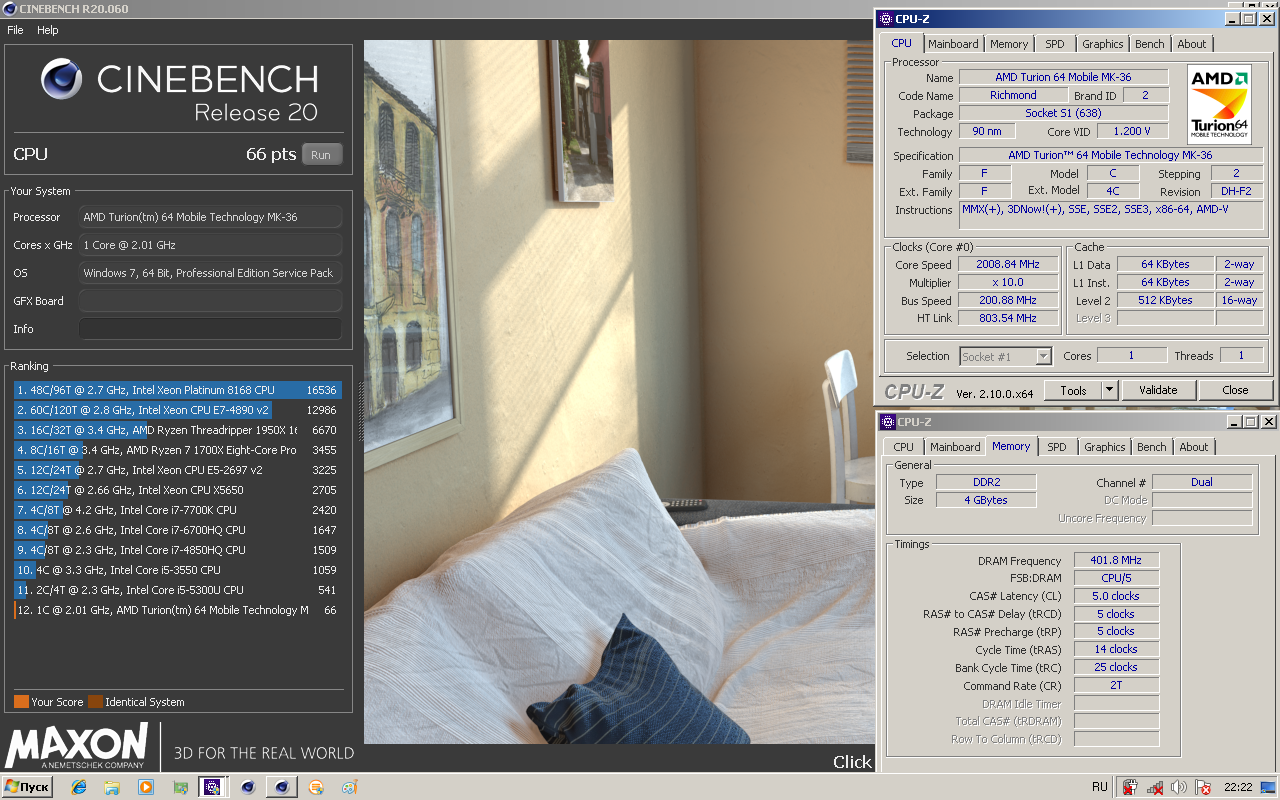Image resolution: width=1280 pixels, height=800 pixels.
Task: Select the Xeon X5650 ranking row
Action: [177, 490]
